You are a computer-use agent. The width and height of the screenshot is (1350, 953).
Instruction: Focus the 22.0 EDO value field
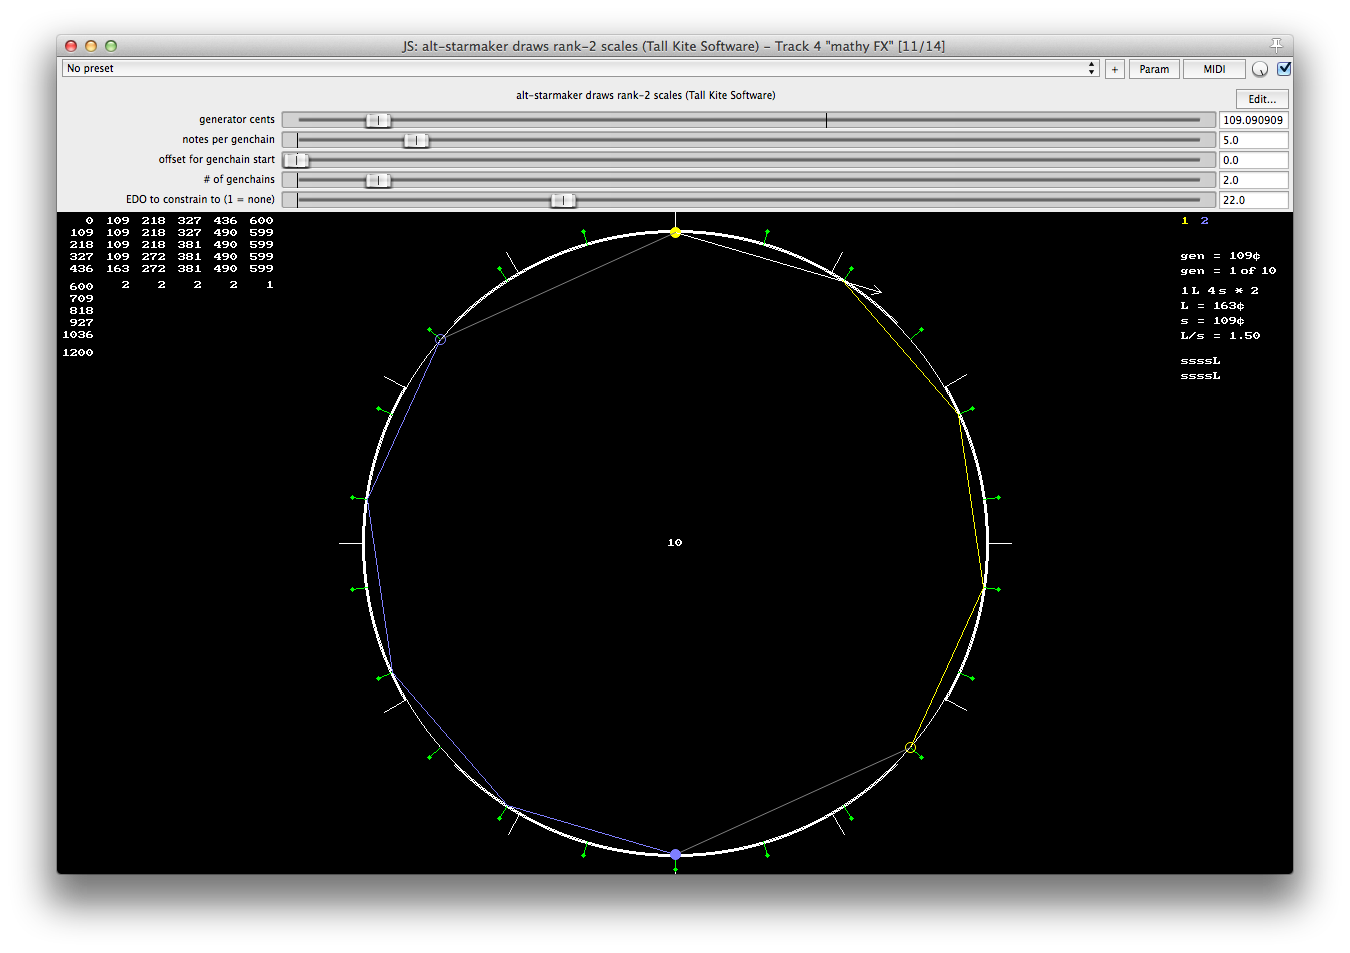coord(1254,200)
